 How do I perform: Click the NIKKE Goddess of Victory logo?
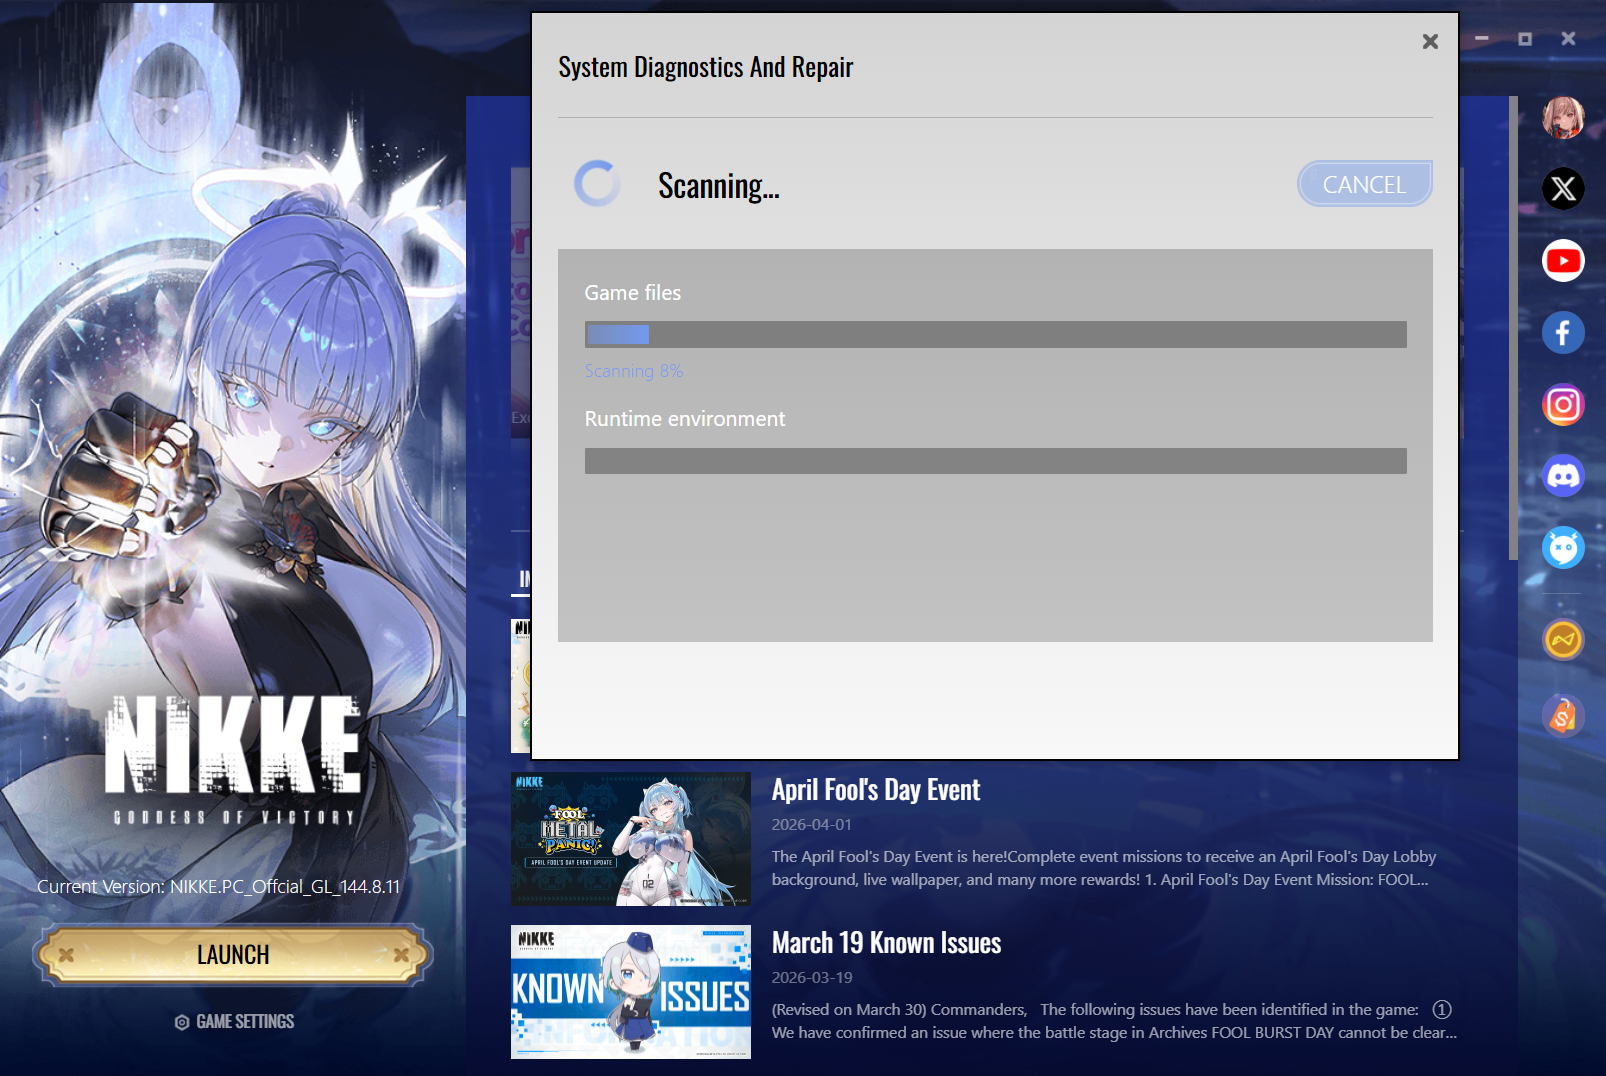234,760
